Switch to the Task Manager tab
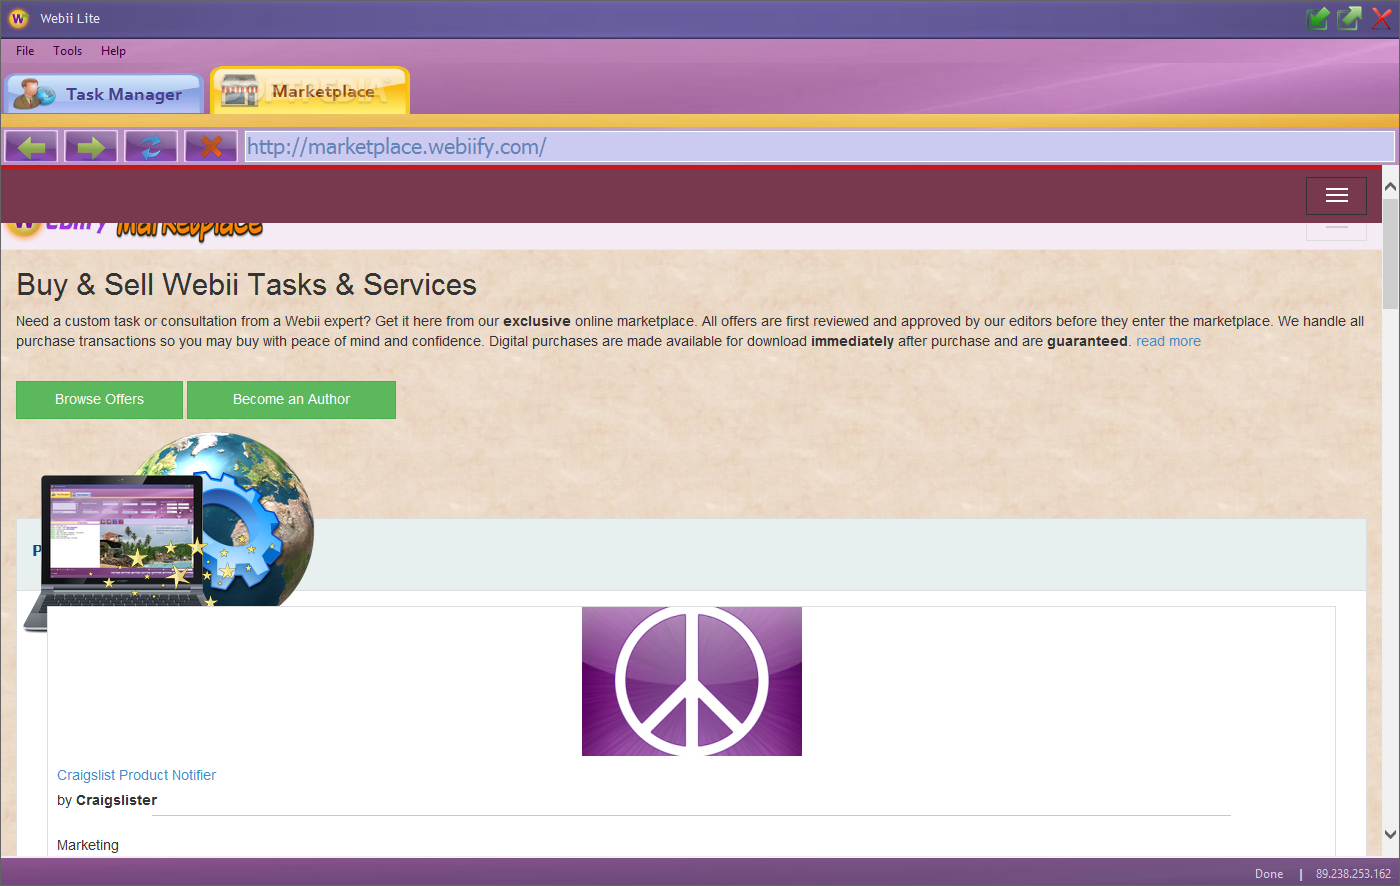 [x=104, y=93]
